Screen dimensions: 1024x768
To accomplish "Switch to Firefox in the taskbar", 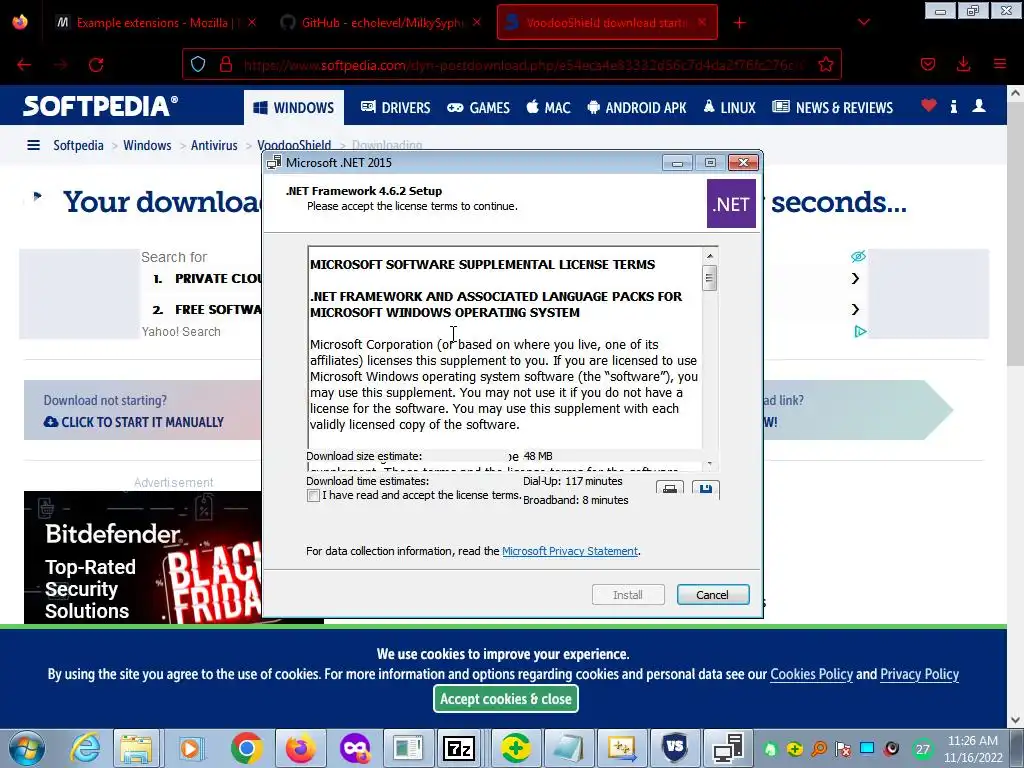I will (300, 748).
